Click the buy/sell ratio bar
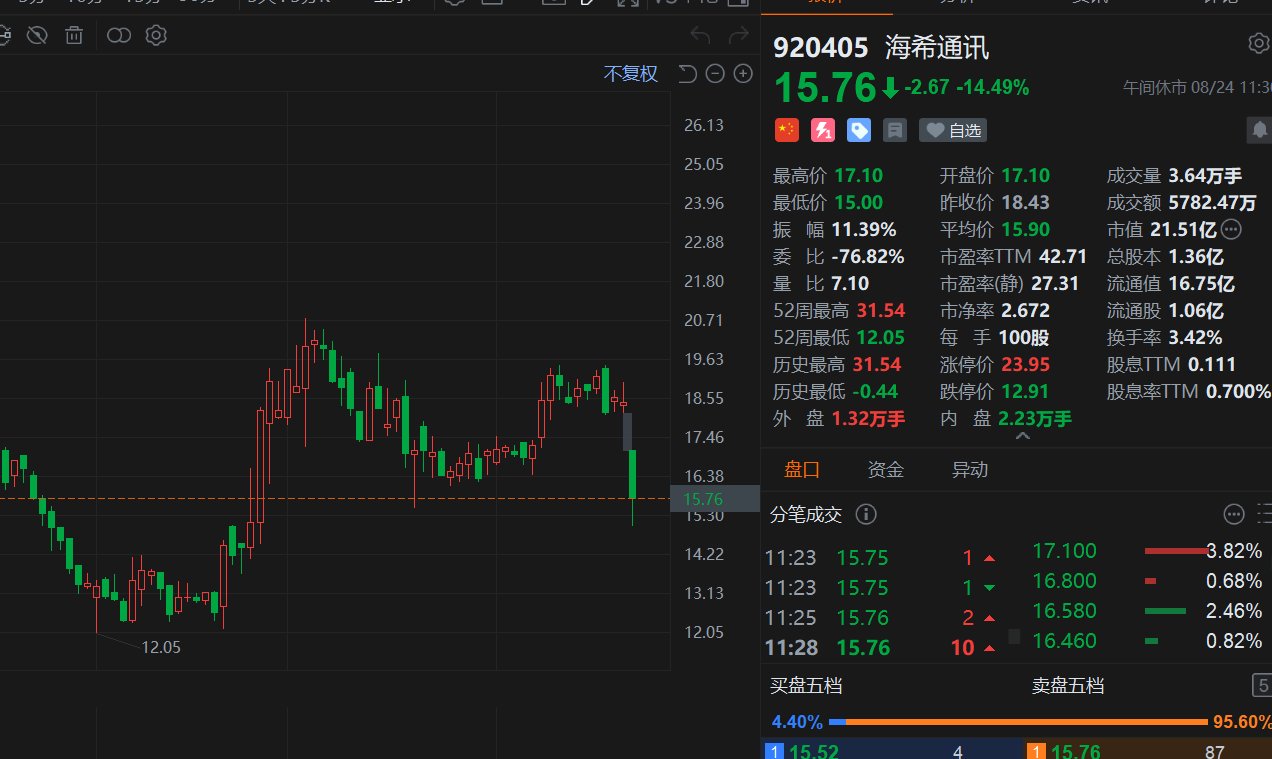The image size is (1272, 759). pyautogui.click(x=1018, y=721)
